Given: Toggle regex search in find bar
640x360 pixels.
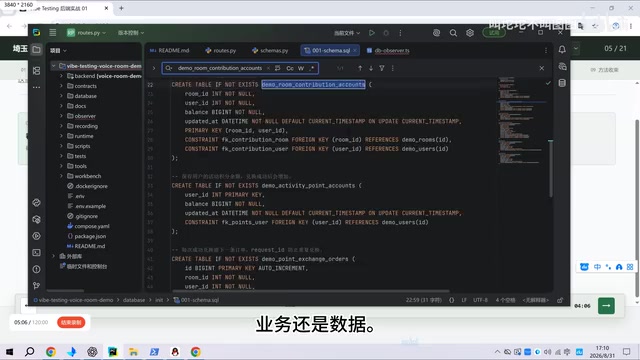Looking at the screenshot, I should (312, 68).
